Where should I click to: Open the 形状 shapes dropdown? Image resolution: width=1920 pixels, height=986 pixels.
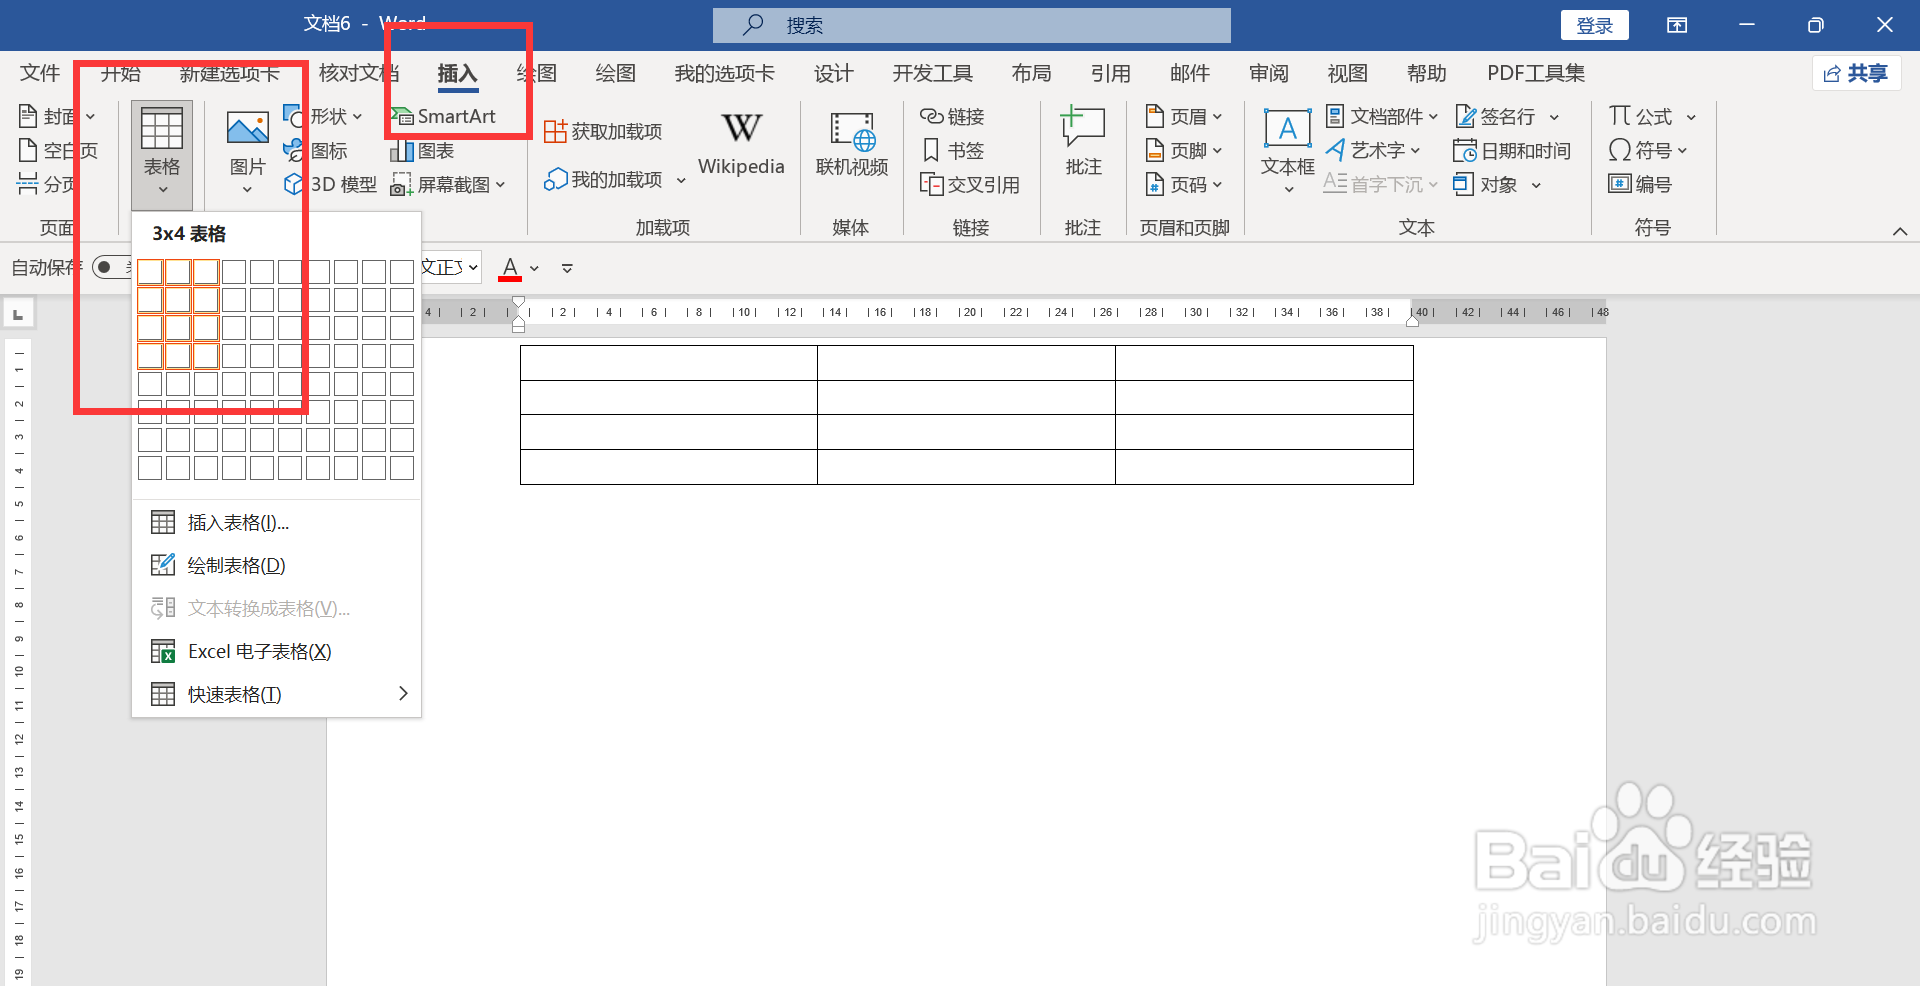[323, 117]
